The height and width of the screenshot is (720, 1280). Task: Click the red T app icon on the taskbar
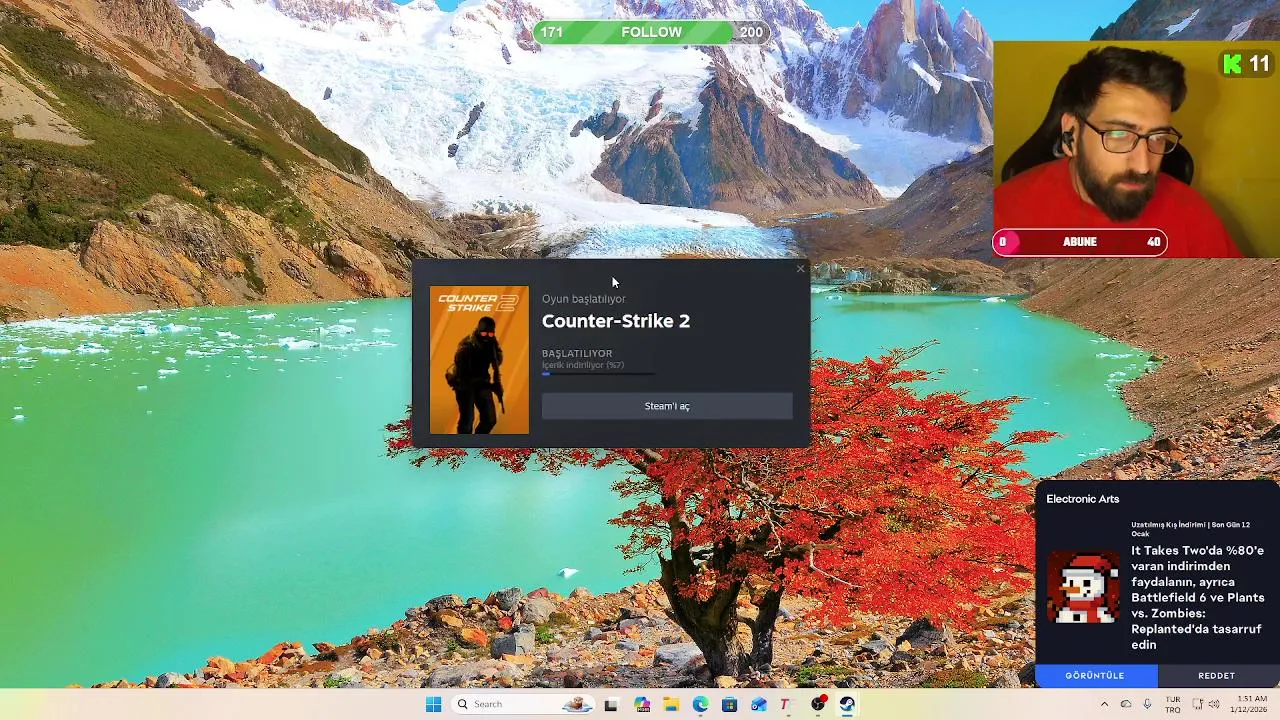click(785, 704)
